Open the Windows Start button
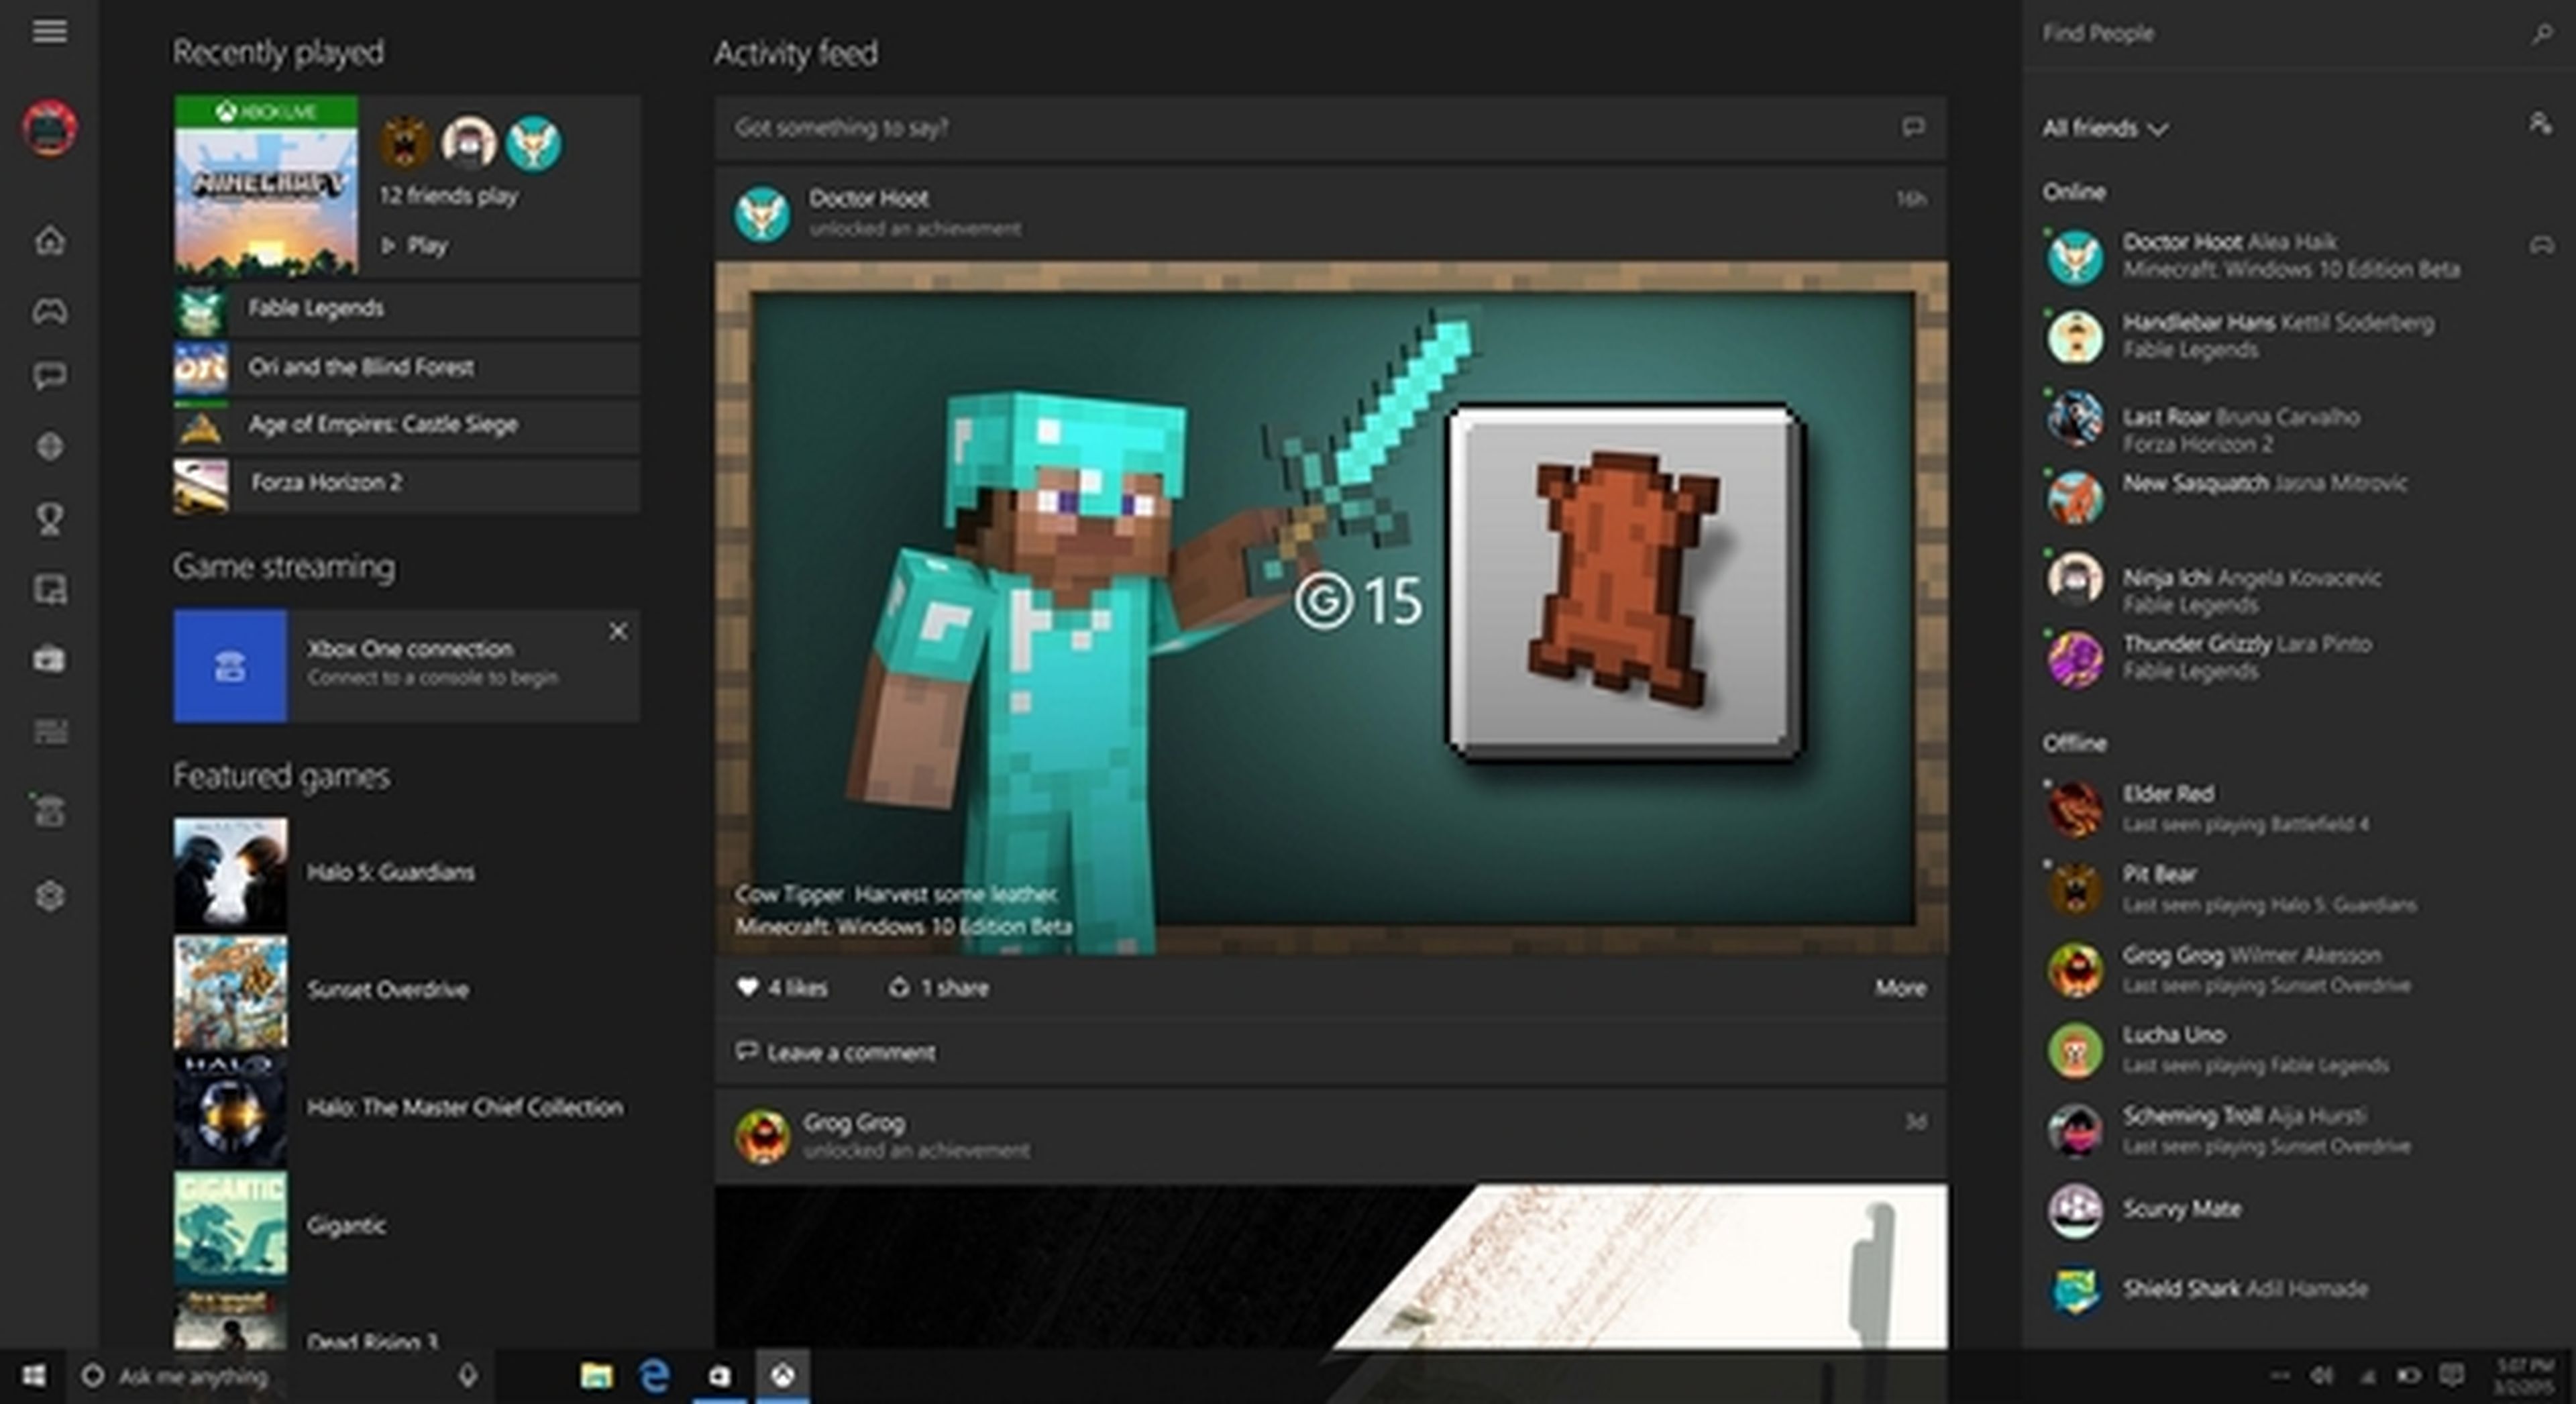The height and width of the screenshot is (1404, 2576). pyautogui.click(x=33, y=1377)
